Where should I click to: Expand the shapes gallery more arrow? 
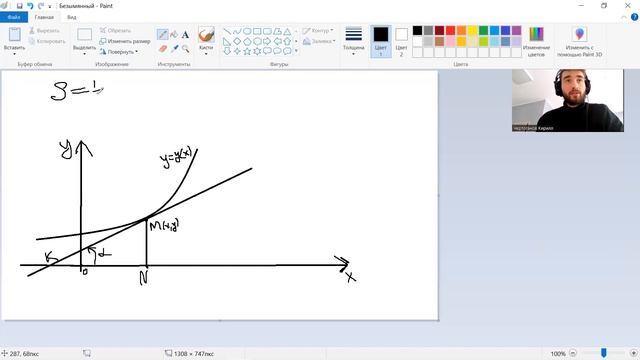[296, 51]
